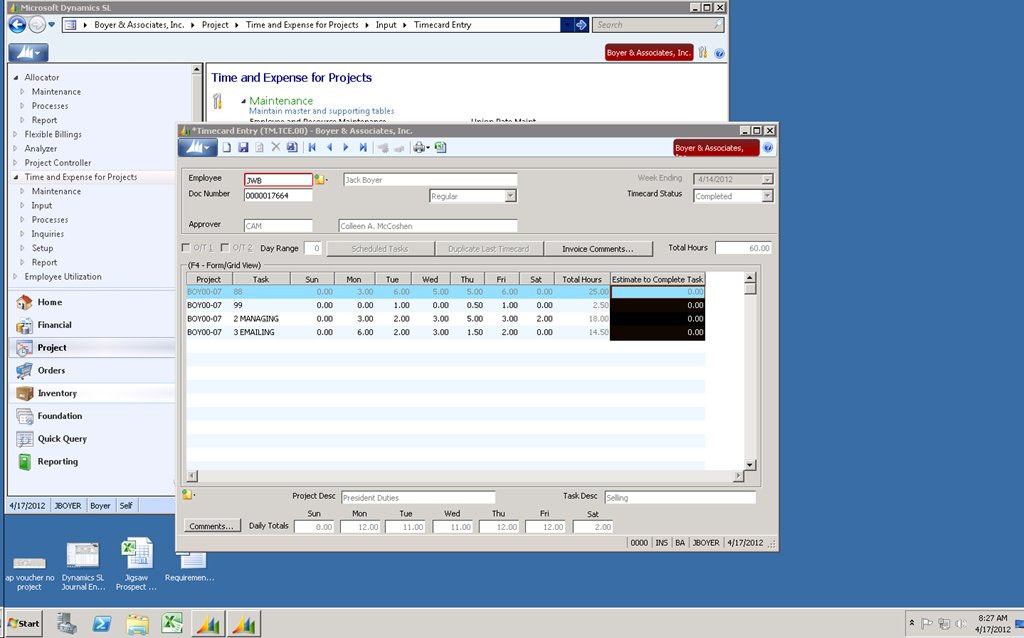The width and height of the screenshot is (1024, 638).
Task: Click the New record icon in Timecard Entry toolbar
Action: click(227, 148)
